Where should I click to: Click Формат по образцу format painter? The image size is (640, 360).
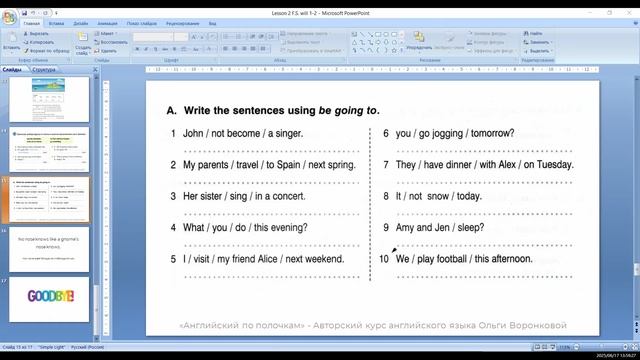pos(47,51)
